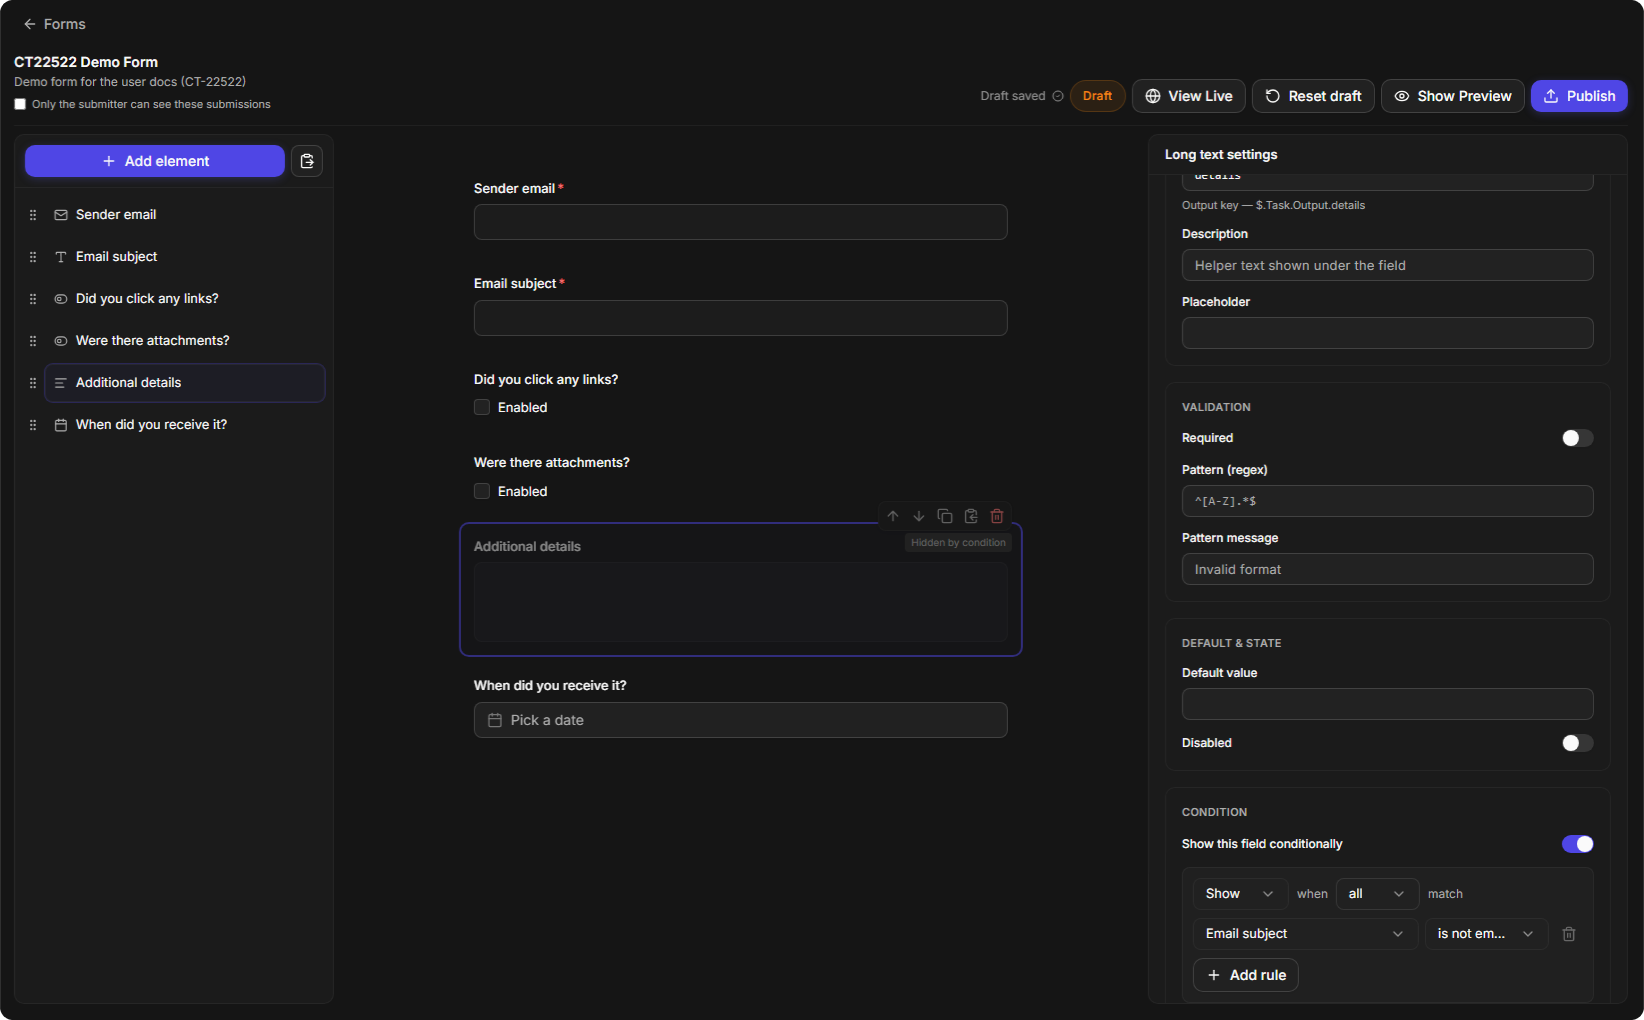Screen dimensions: 1644x1020
Task: Duplicate the Additional details field
Action: point(945,516)
